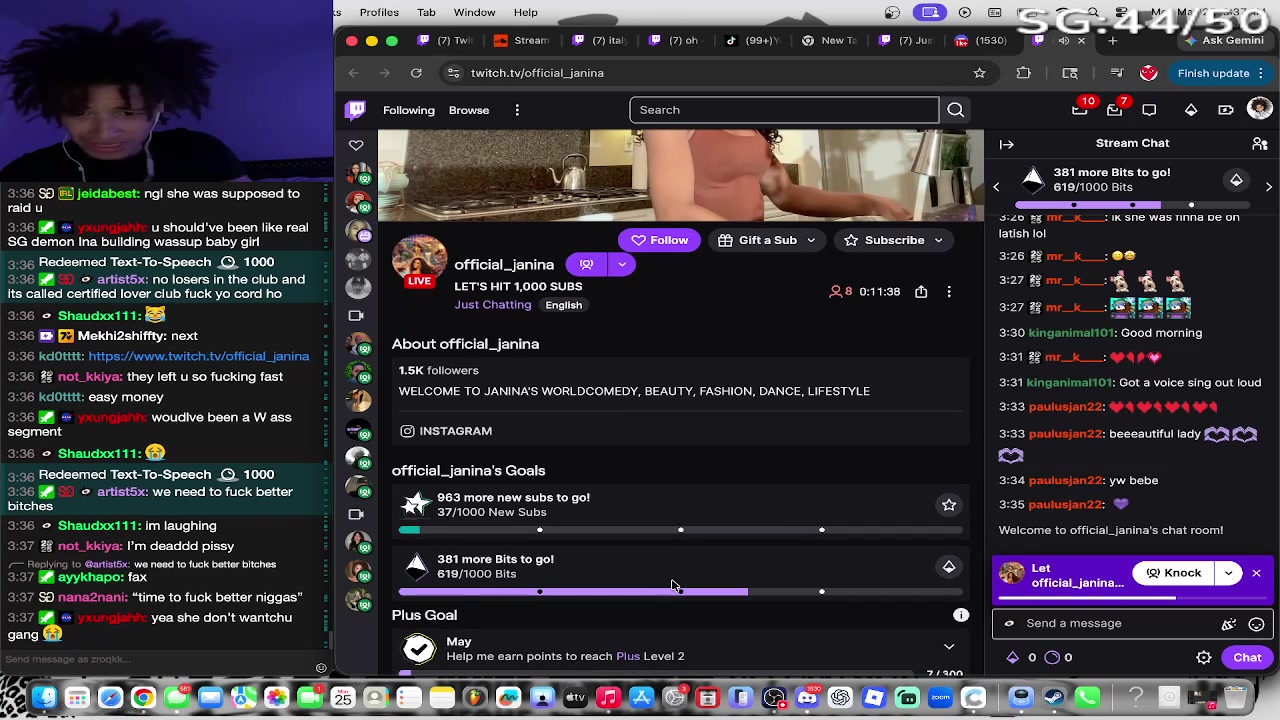Screen dimensions: 1280x720
Task: Click chat header Bits progress bar
Action: (x=1132, y=205)
